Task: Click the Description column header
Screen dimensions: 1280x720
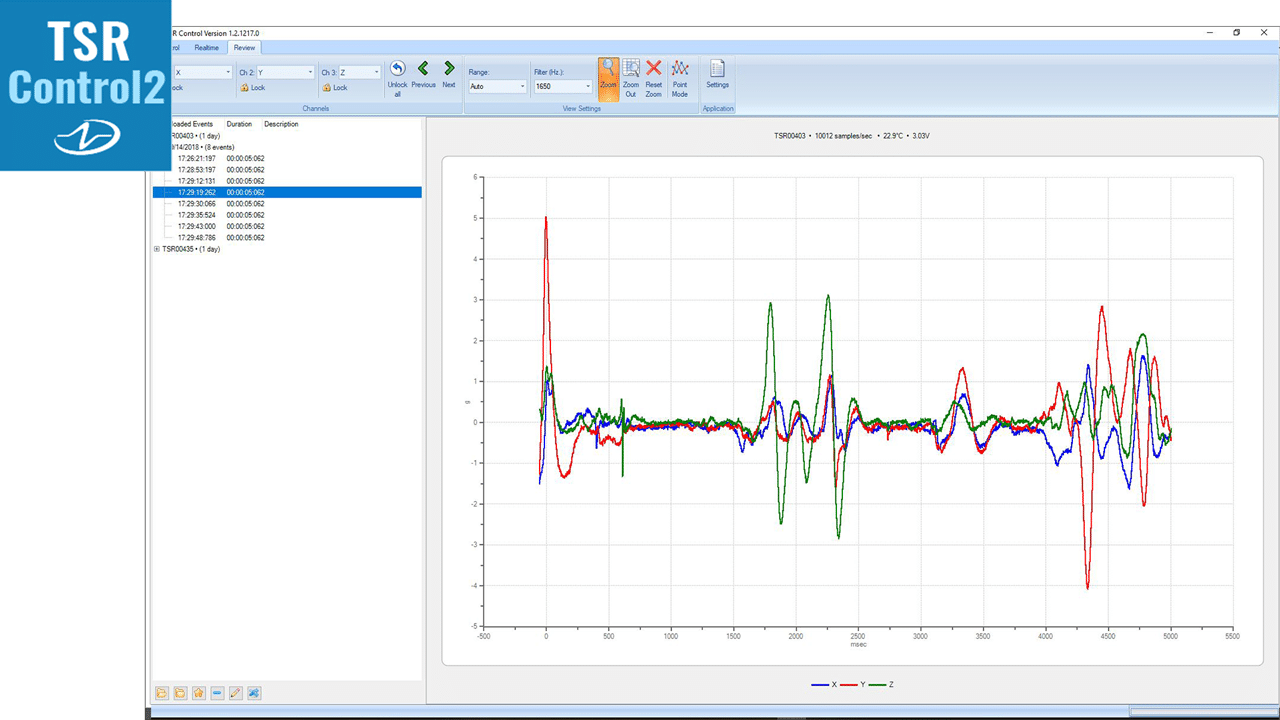Action: (281, 124)
